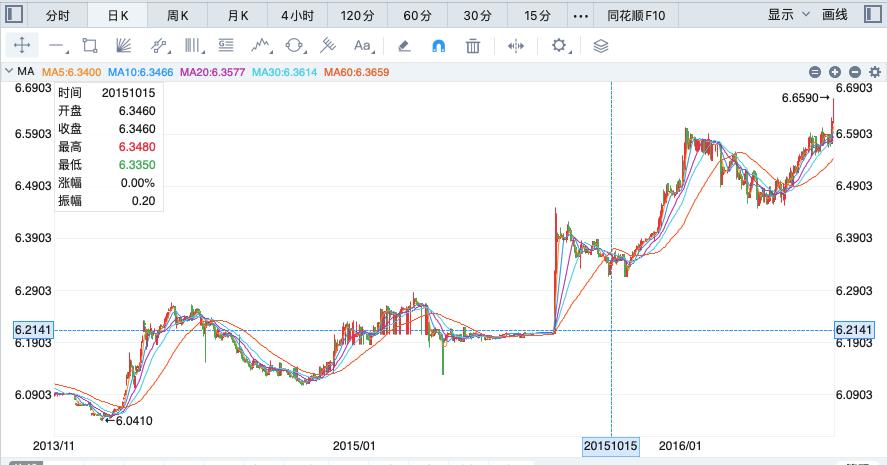
Task: Choose the straight line drawing tool
Action: coord(57,46)
